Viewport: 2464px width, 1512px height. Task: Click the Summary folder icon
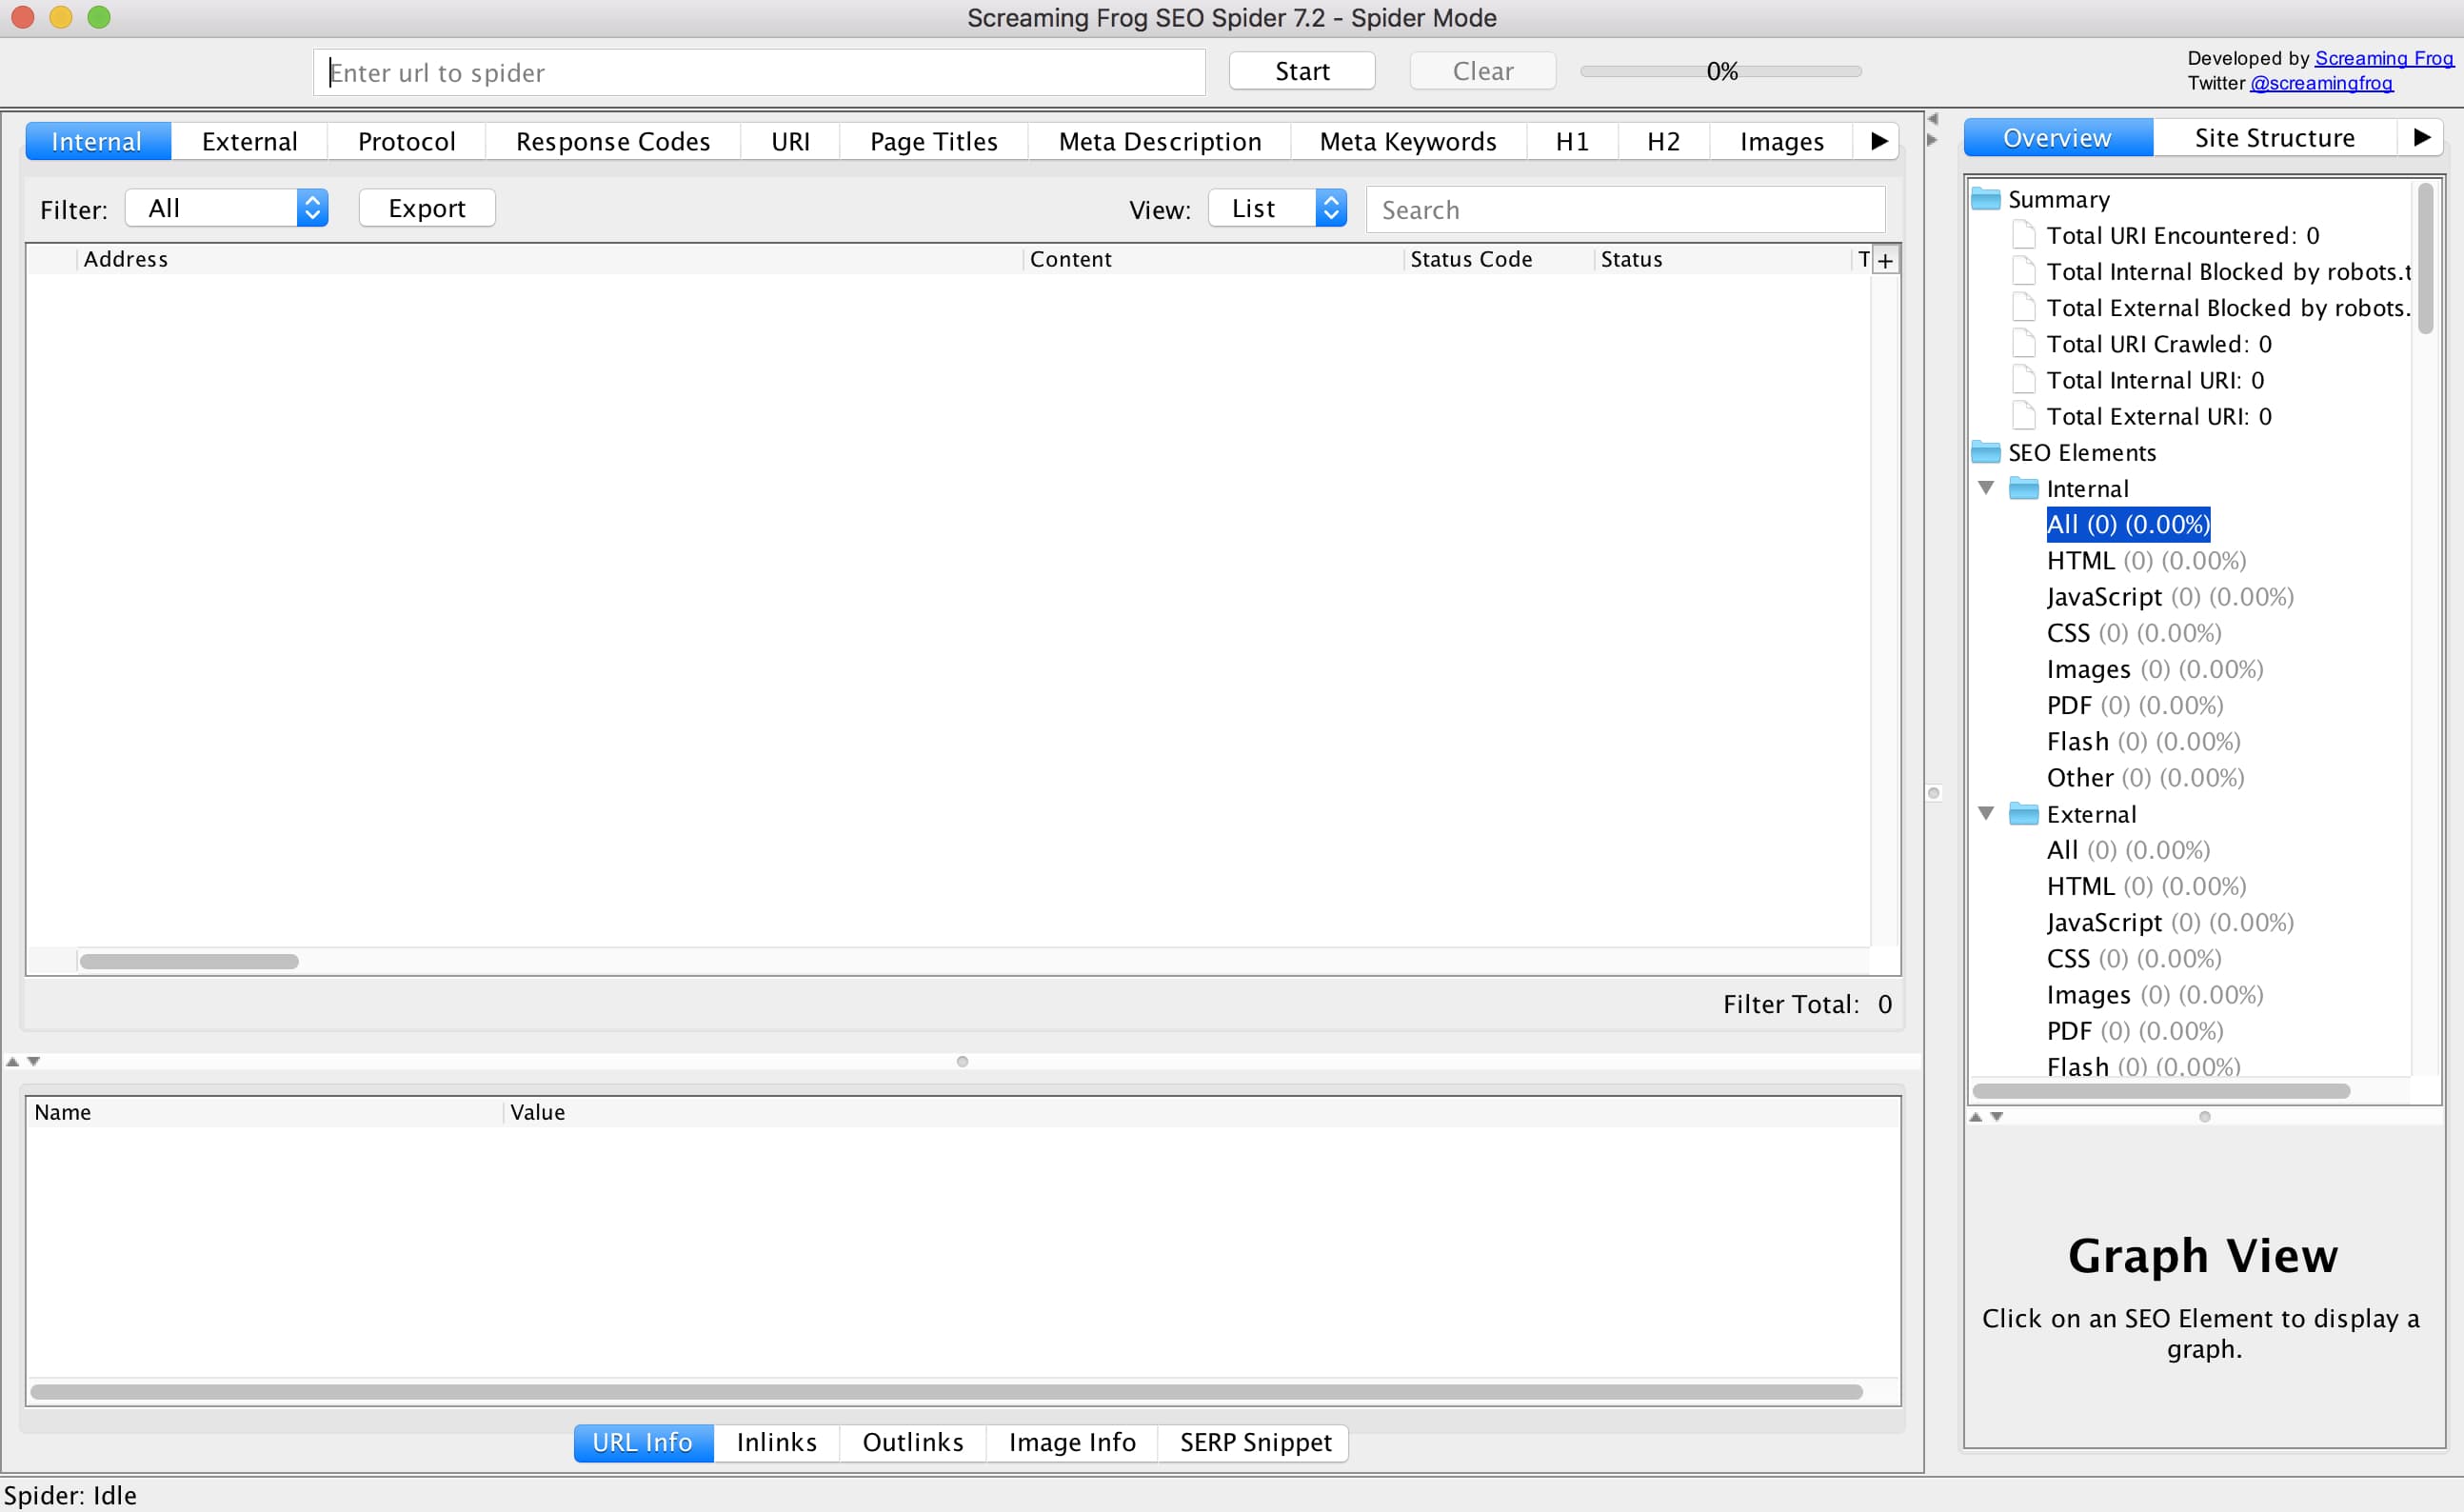tap(1985, 199)
